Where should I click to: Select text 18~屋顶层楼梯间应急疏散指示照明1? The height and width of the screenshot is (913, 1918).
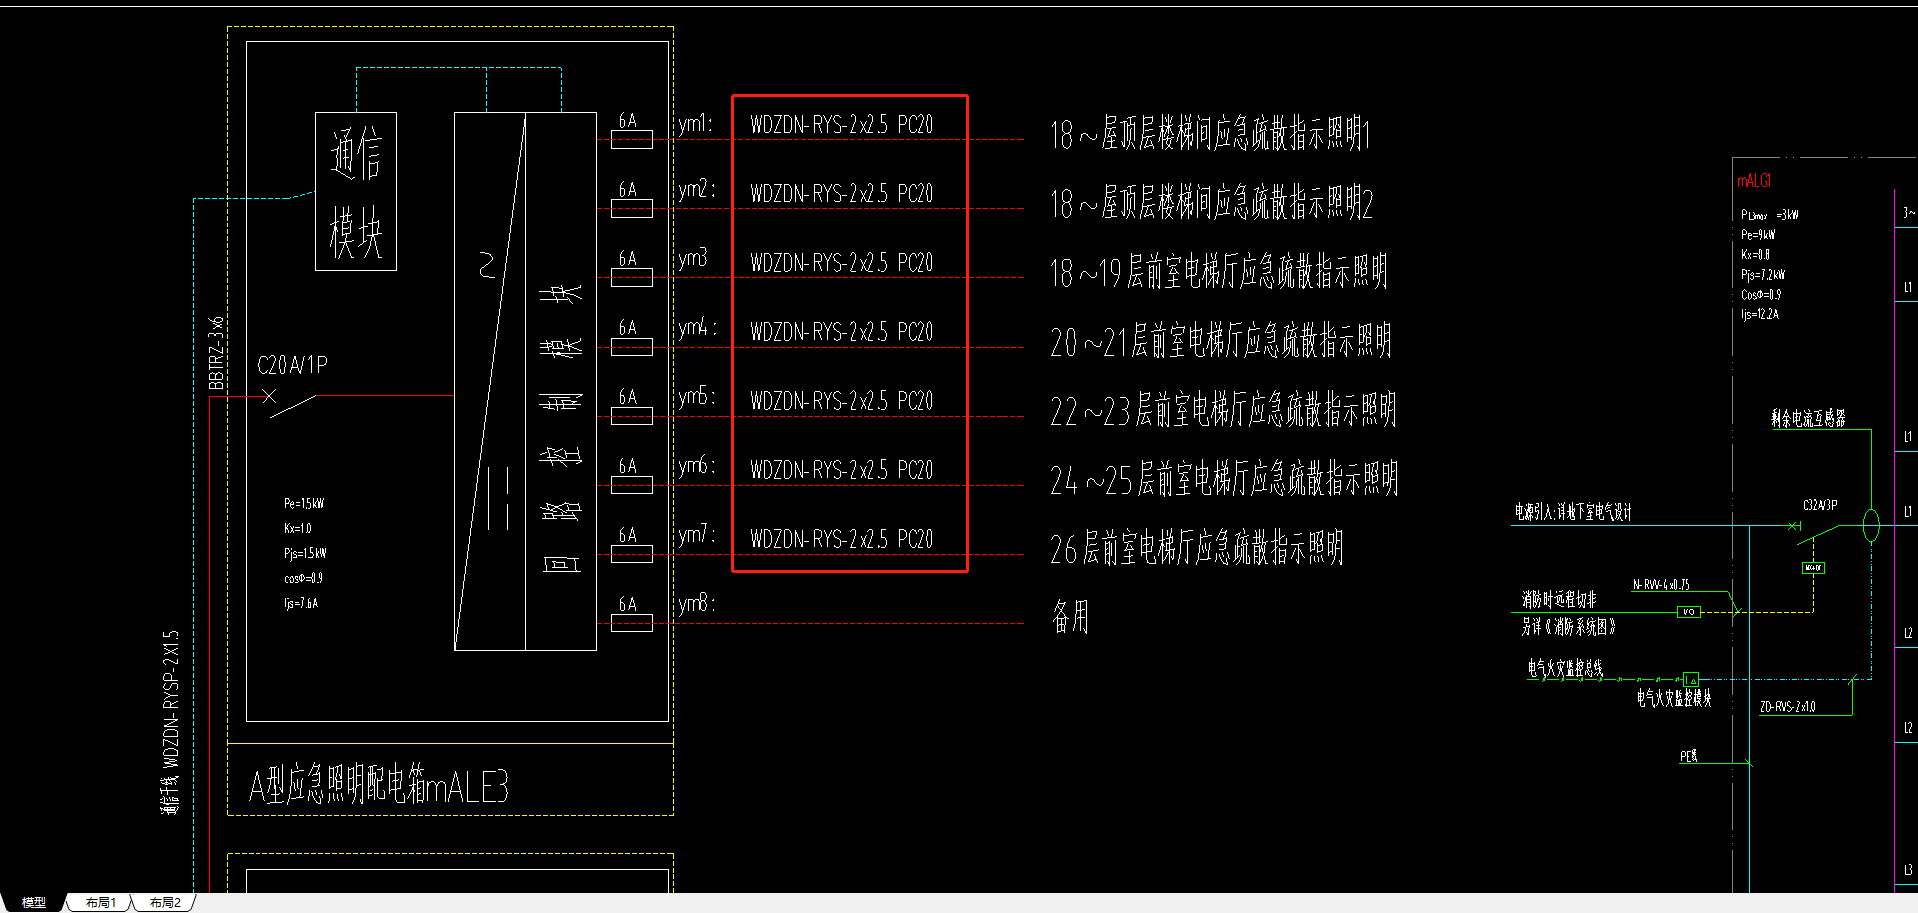tap(1210, 134)
